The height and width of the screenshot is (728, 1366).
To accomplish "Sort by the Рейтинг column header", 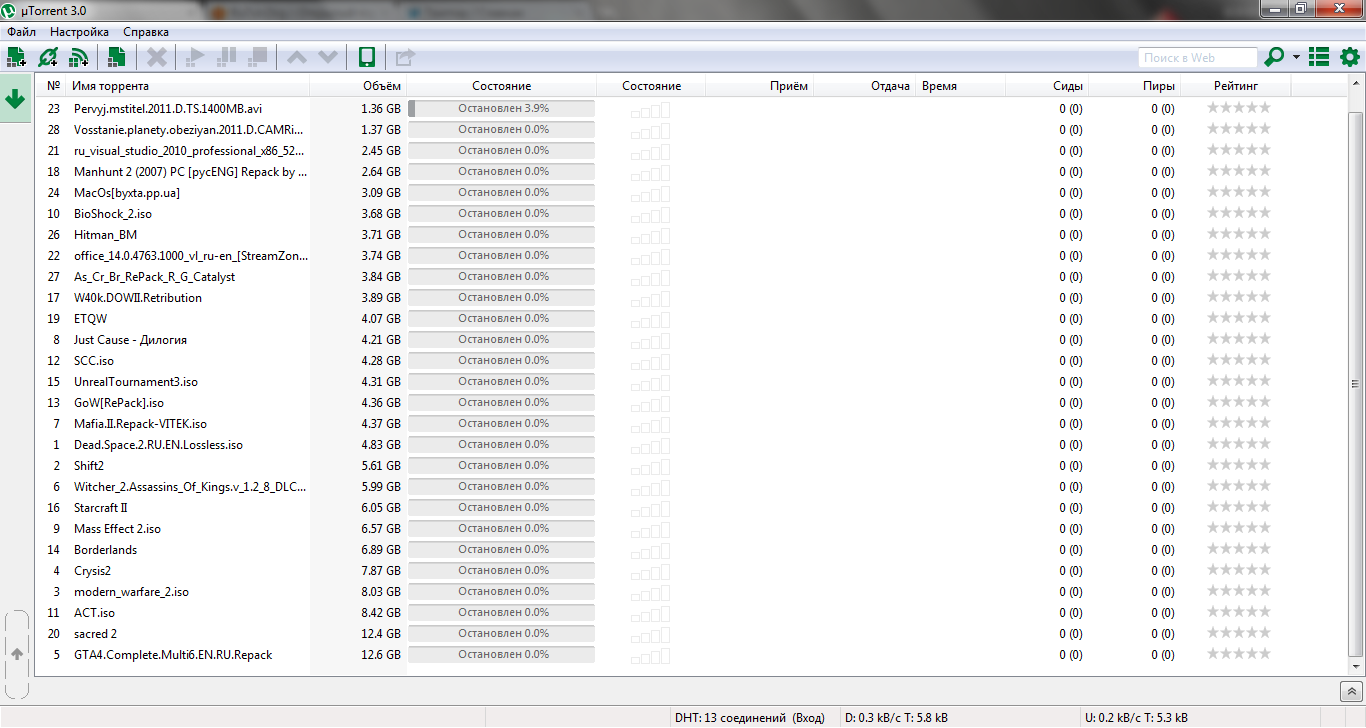I will pyautogui.click(x=1236, y=86).
